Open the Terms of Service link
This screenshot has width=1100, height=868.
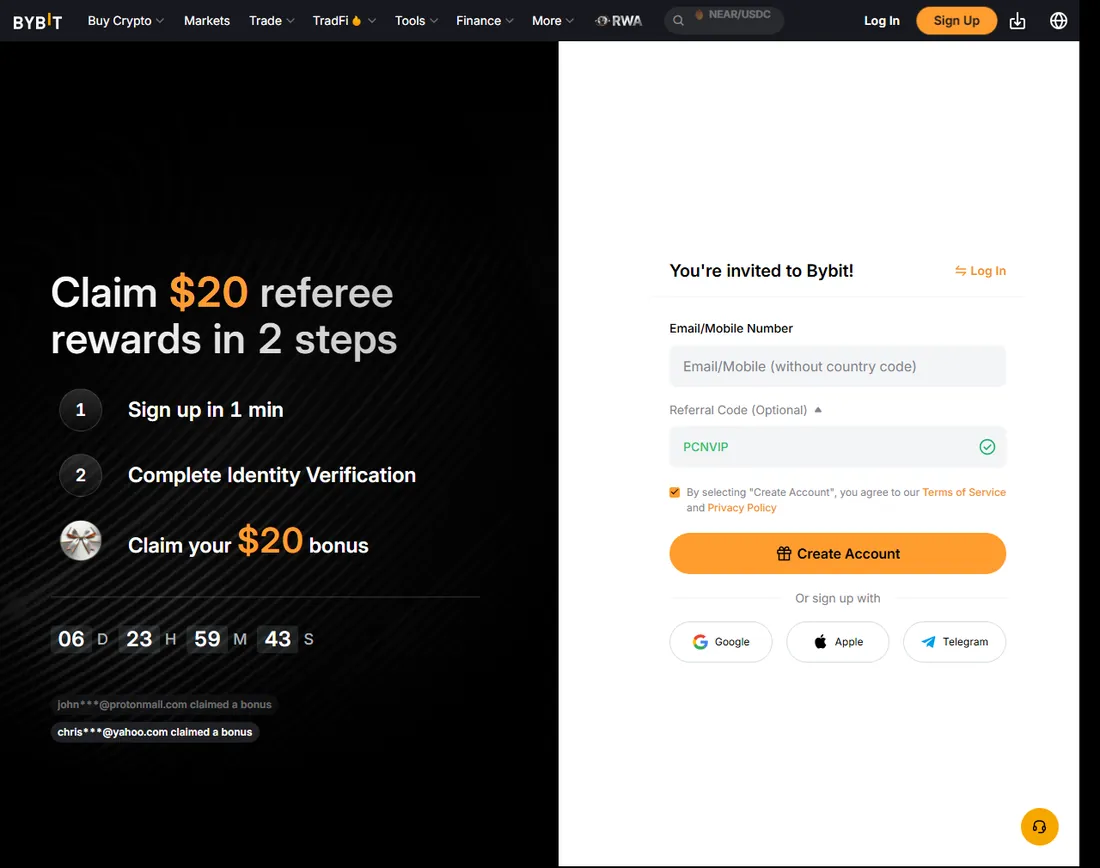pyautogui.click(x=964, y=493)
